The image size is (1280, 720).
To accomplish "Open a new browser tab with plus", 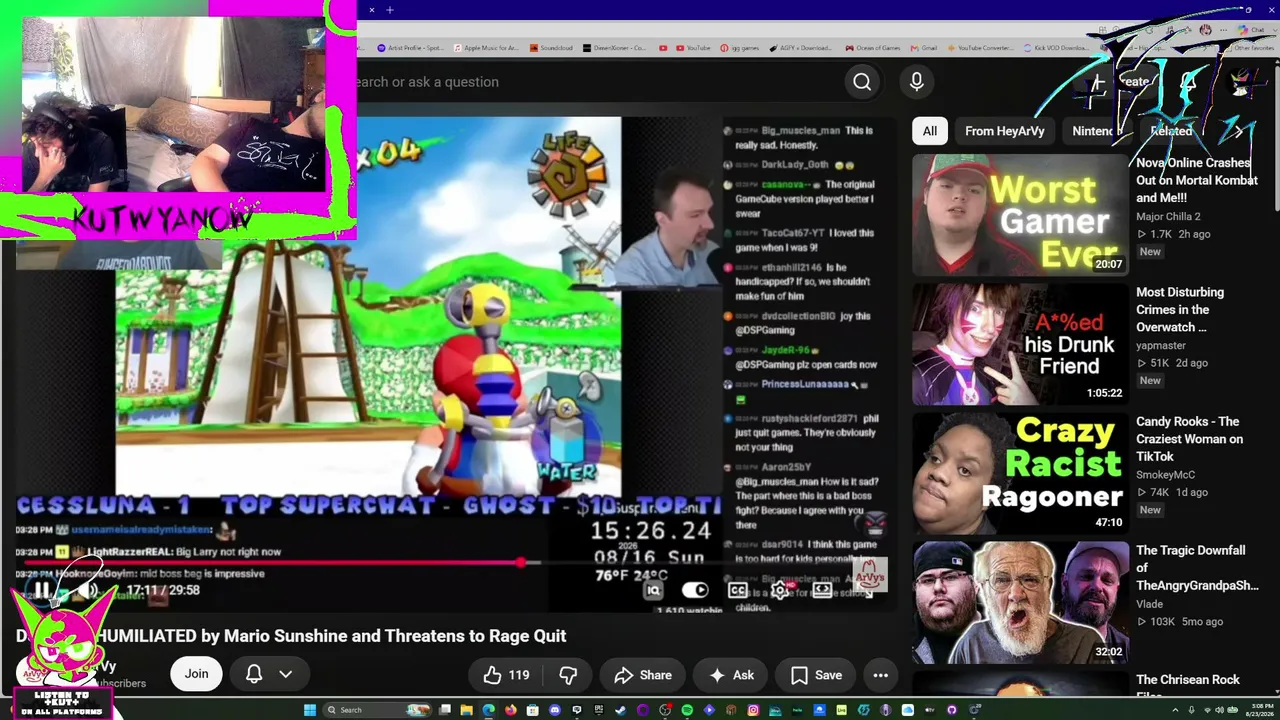I will 390,10.
